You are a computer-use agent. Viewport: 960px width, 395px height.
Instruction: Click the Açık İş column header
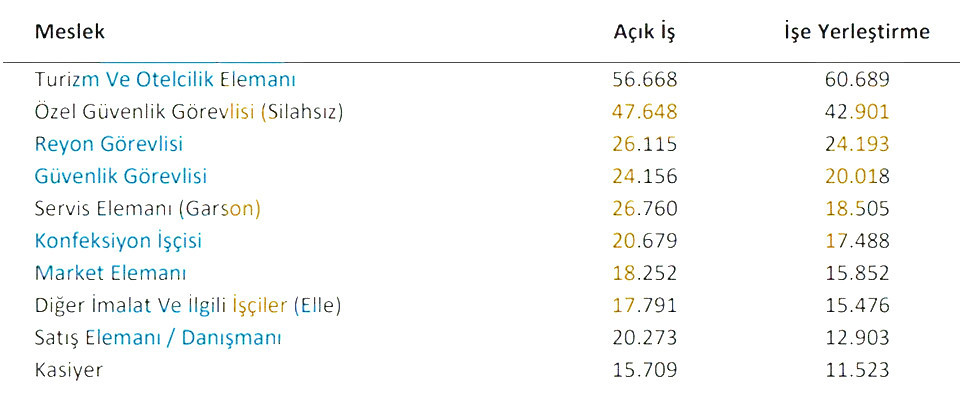(644, 33)
